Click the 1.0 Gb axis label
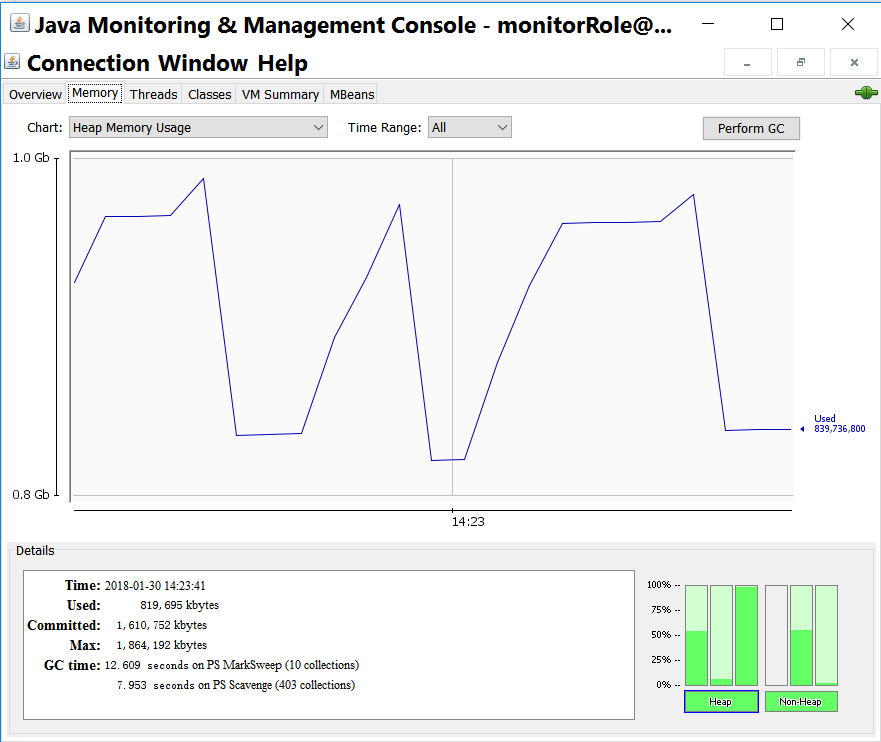The width and height of the screenshot is (881, 742). click(x=31, y=158)
